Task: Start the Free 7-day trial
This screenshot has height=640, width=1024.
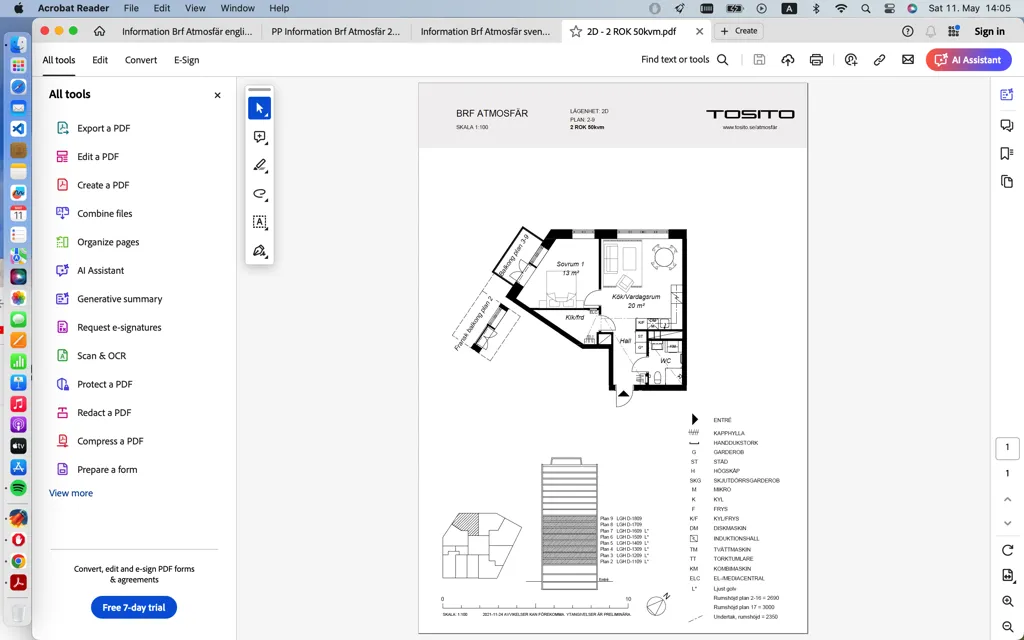Action: 134,607
